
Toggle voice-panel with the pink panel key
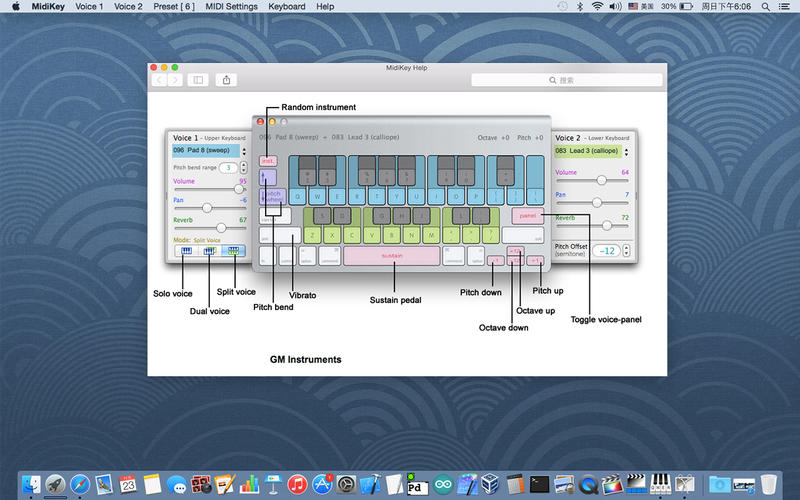529,215
